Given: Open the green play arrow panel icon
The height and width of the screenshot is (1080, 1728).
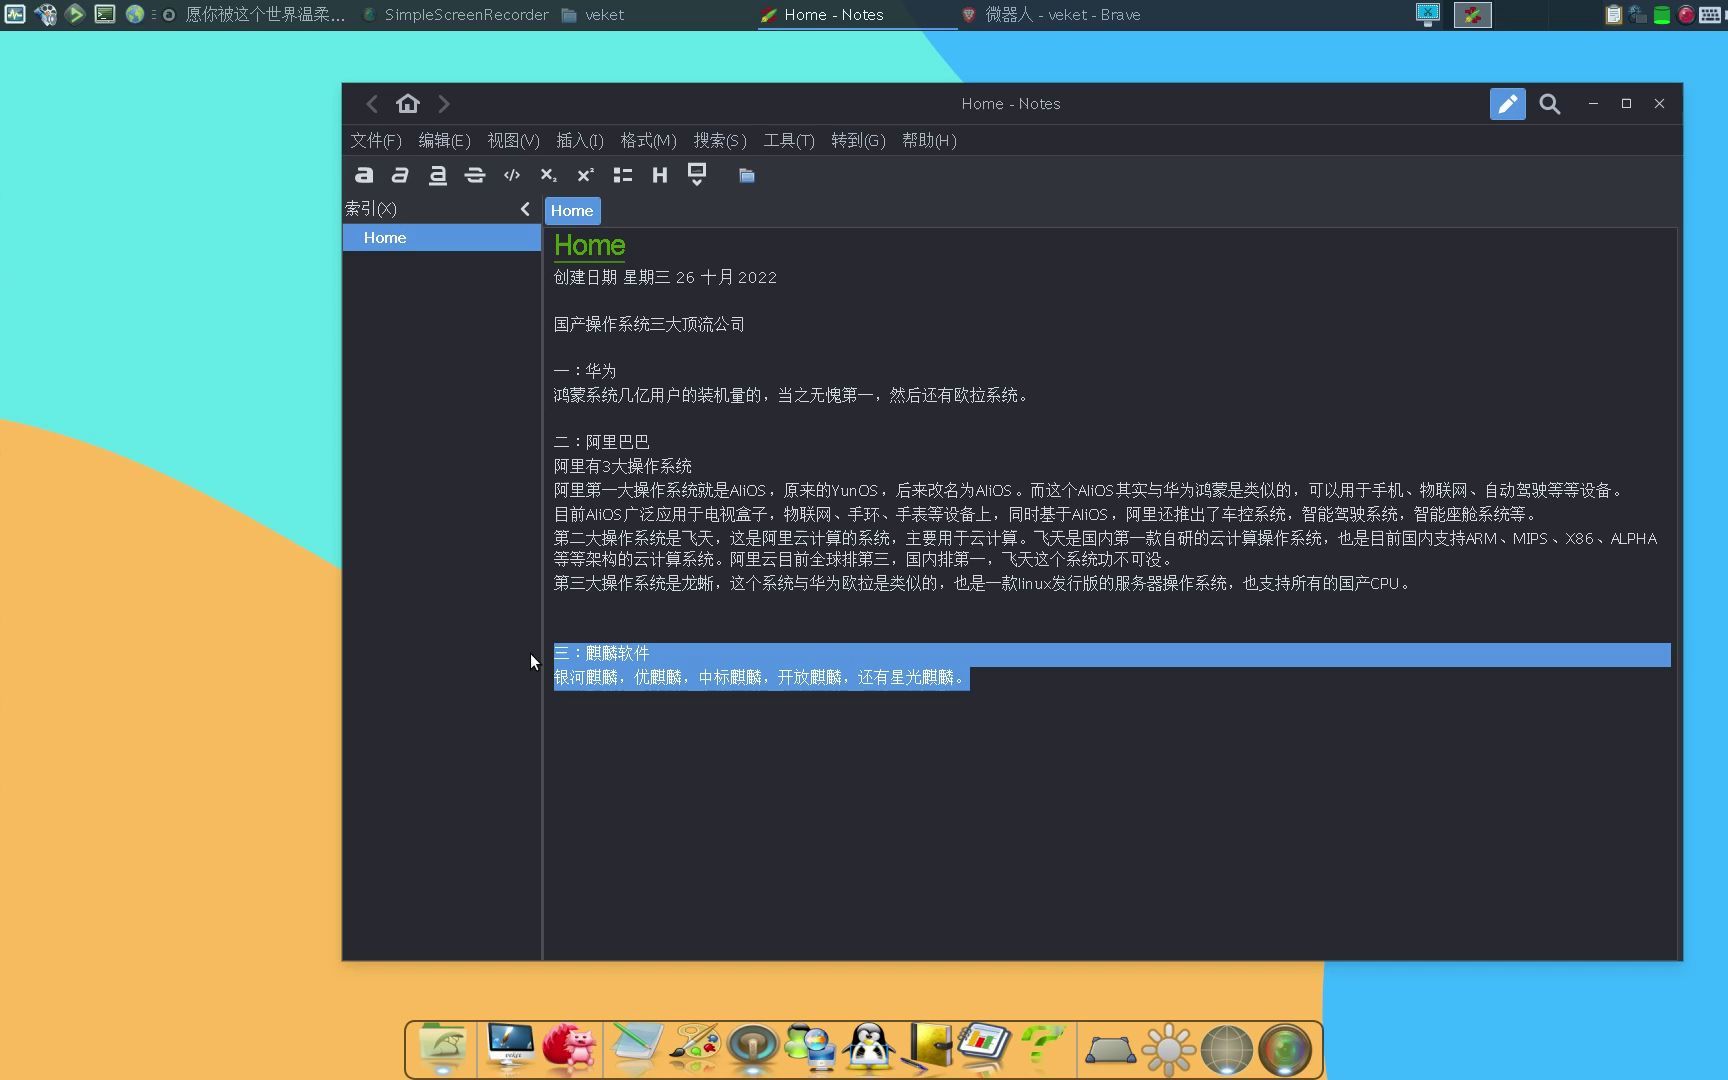Looking at the screenshot, I should pos(75,15).
